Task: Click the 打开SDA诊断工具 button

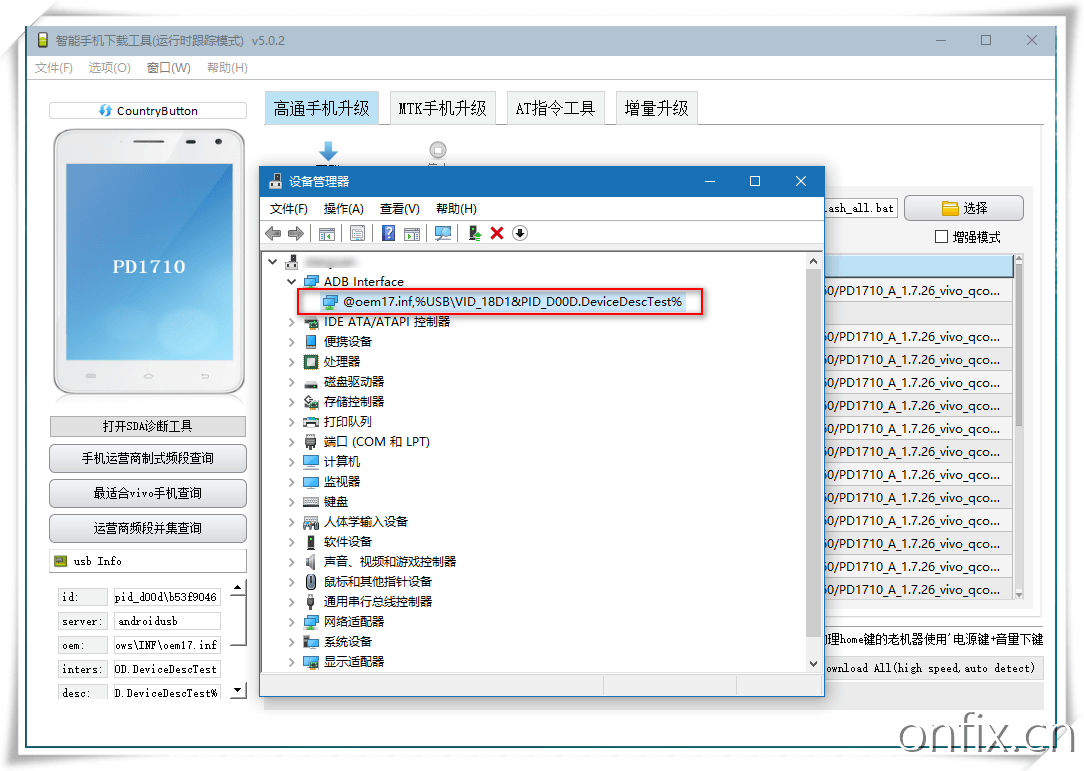Action: [x=147, y=426]
